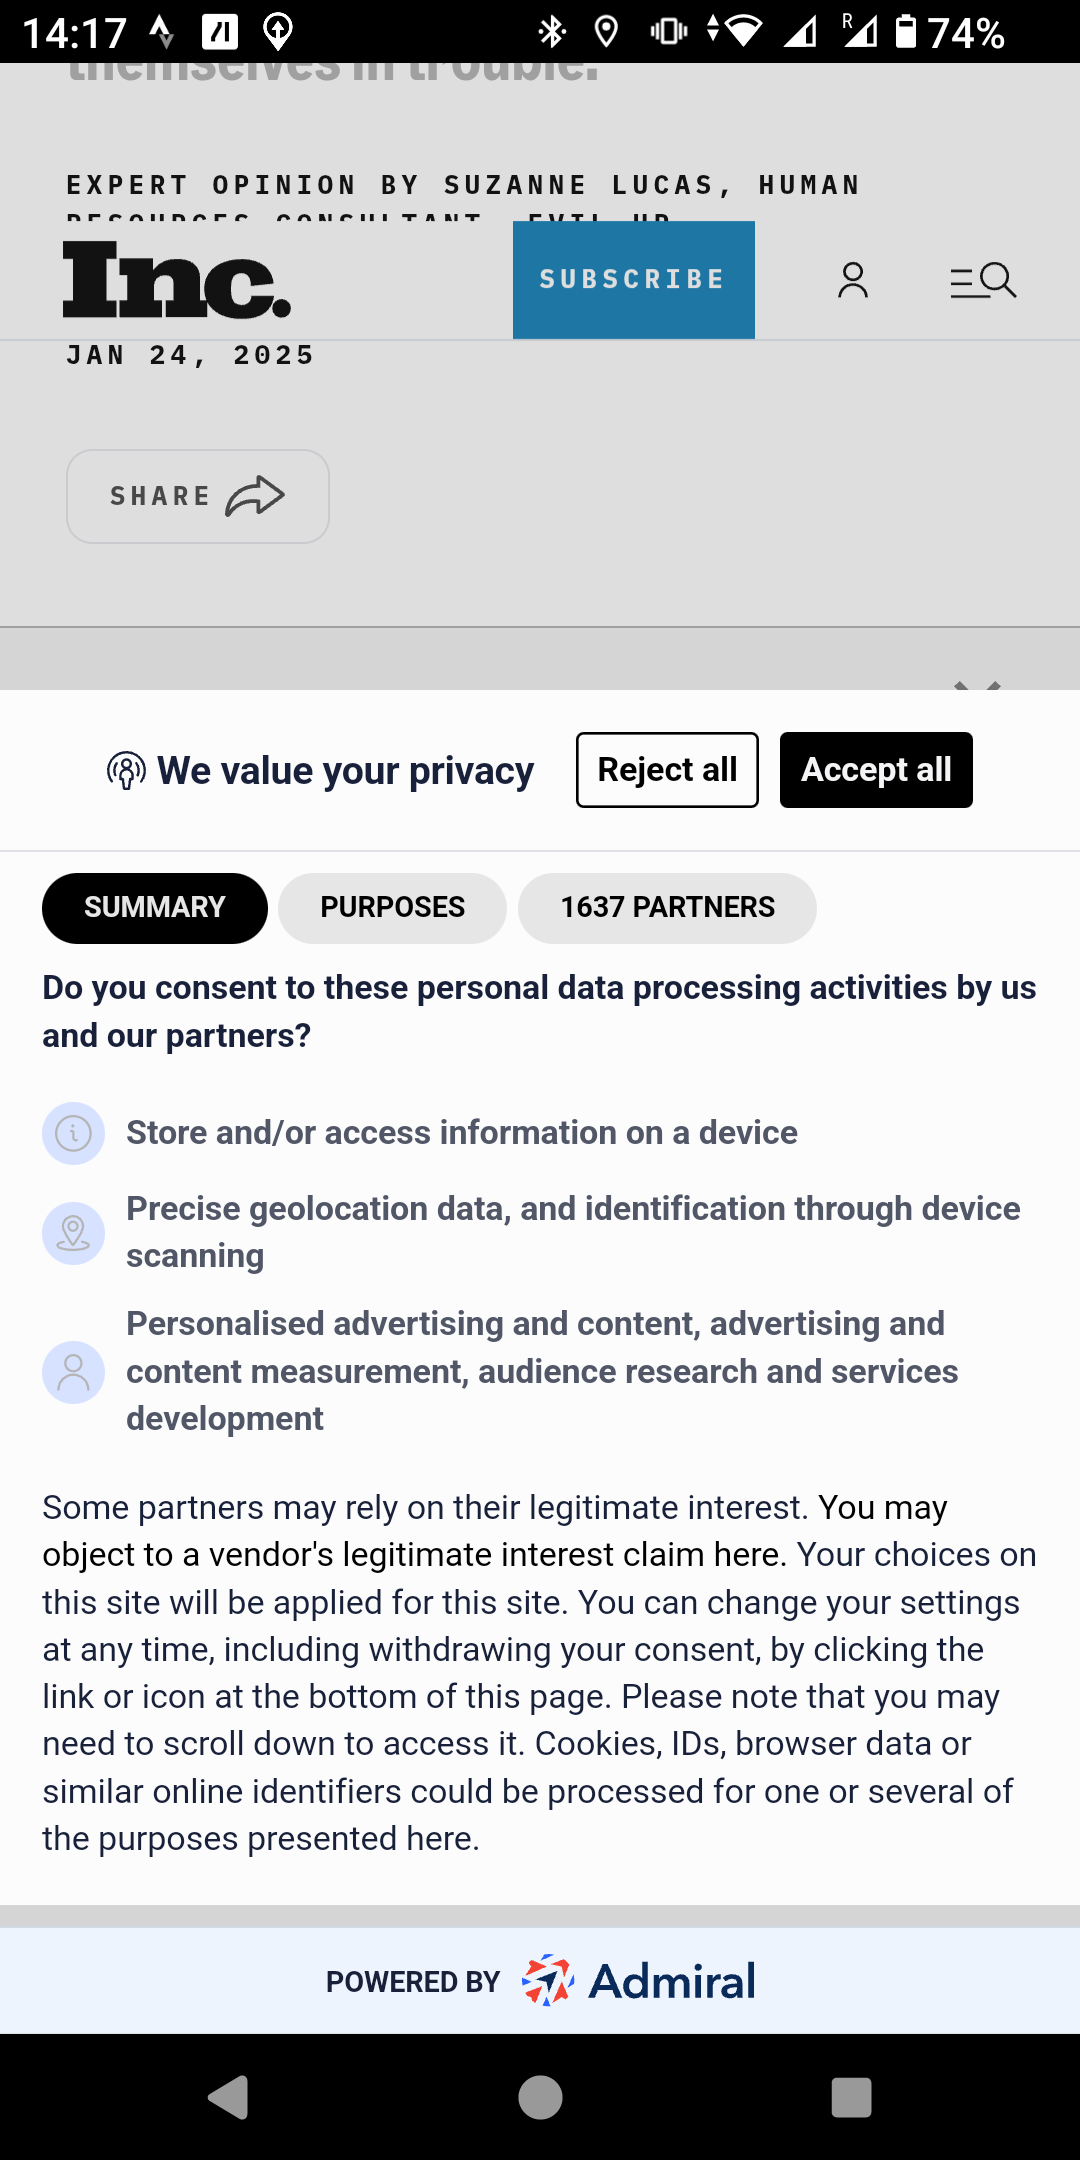This screenshot has height=2160, width=1080.
Task: Click the Accept all button
Action: click(876, 770)
